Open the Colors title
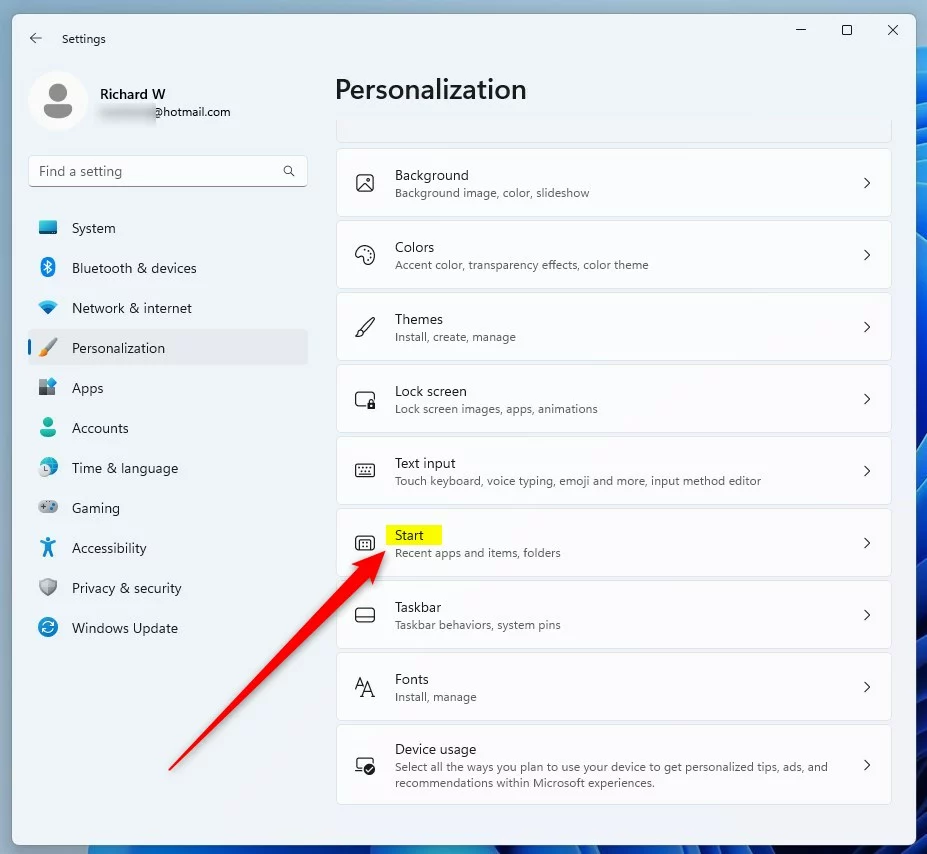Image resolution: width=927 pixels, height=854 pixels. tap(414, 247)
